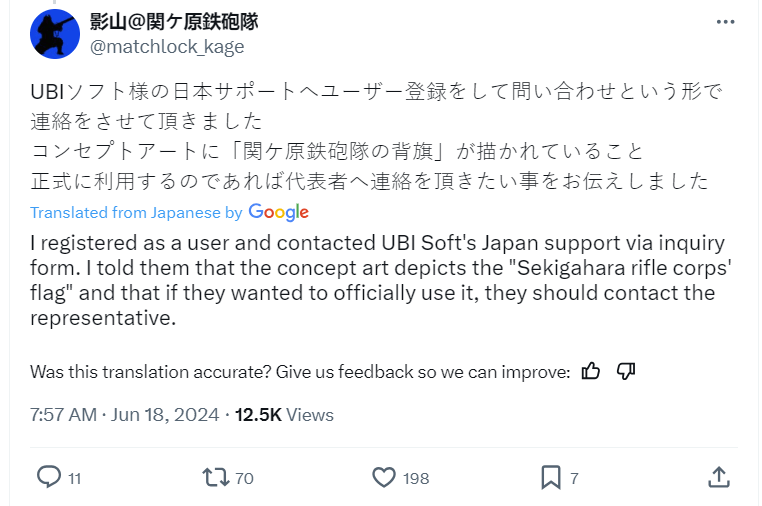Click the Google logo beside the translation label
762x506 pixels.
(278, 212)
